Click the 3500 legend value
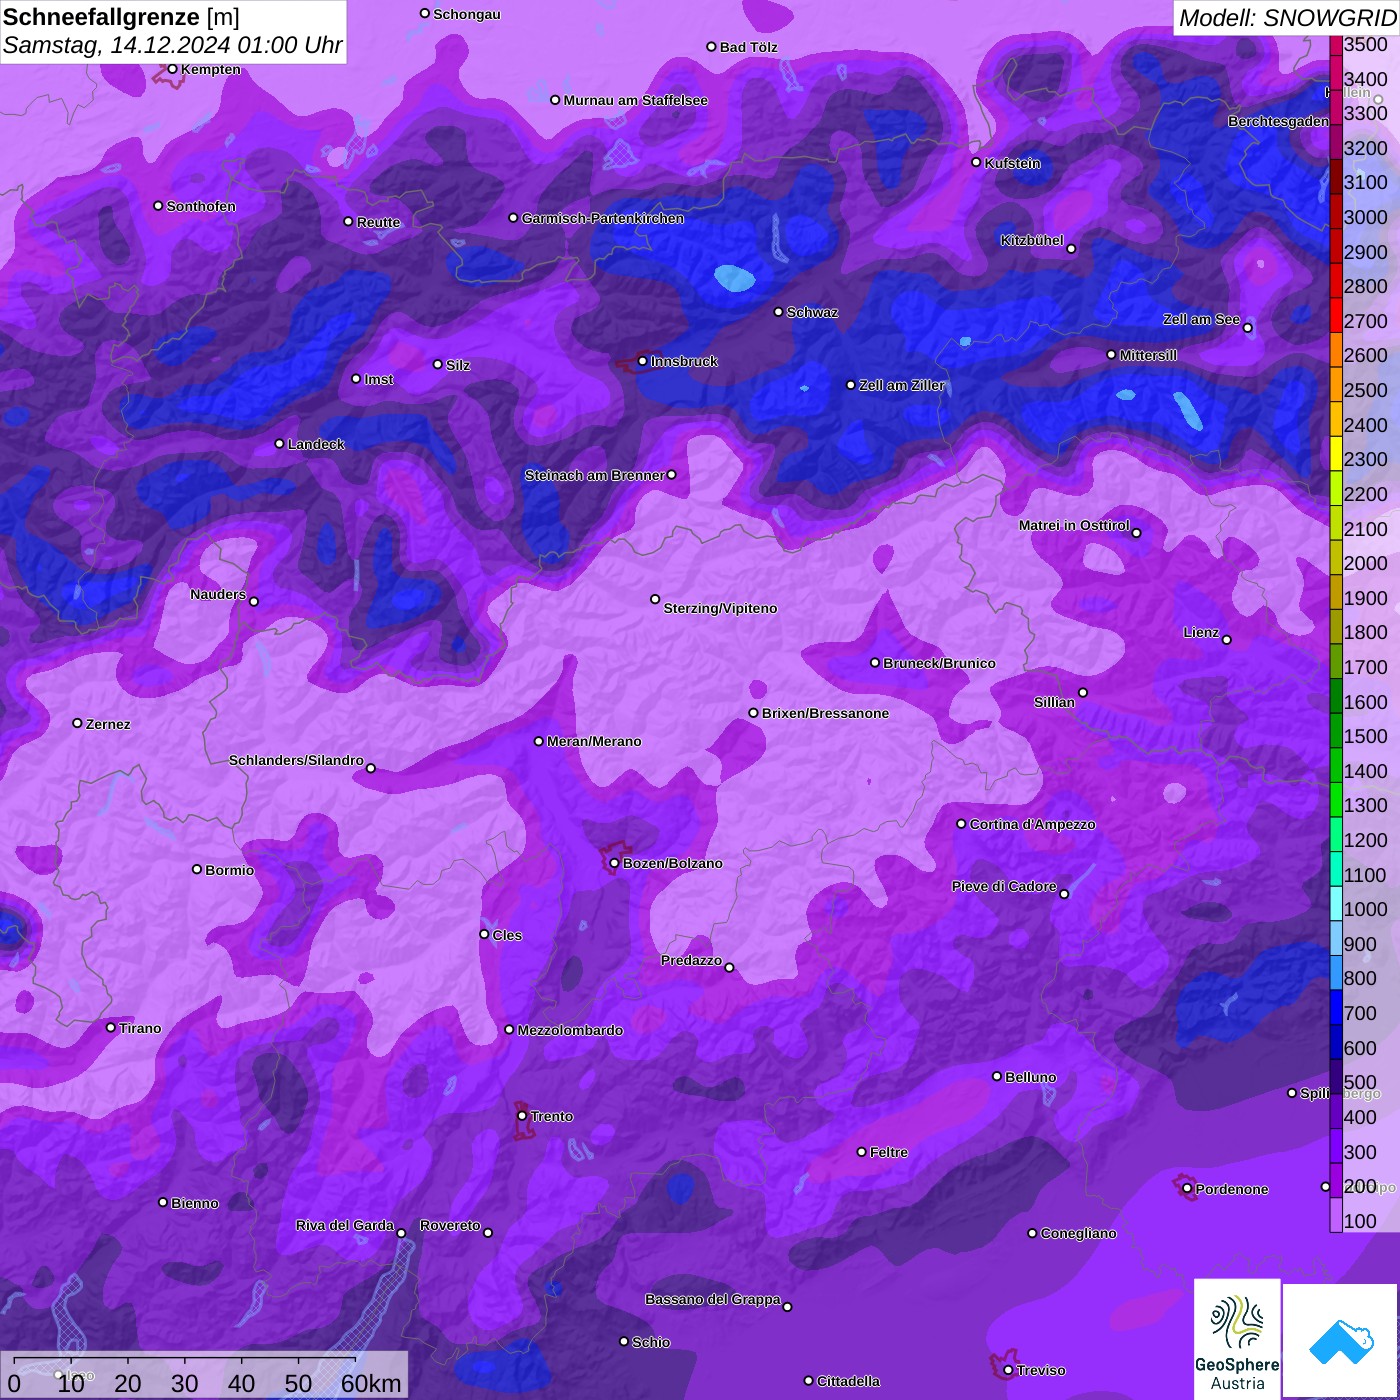Viewport: 1400px width, 1400px height. 1366,44
